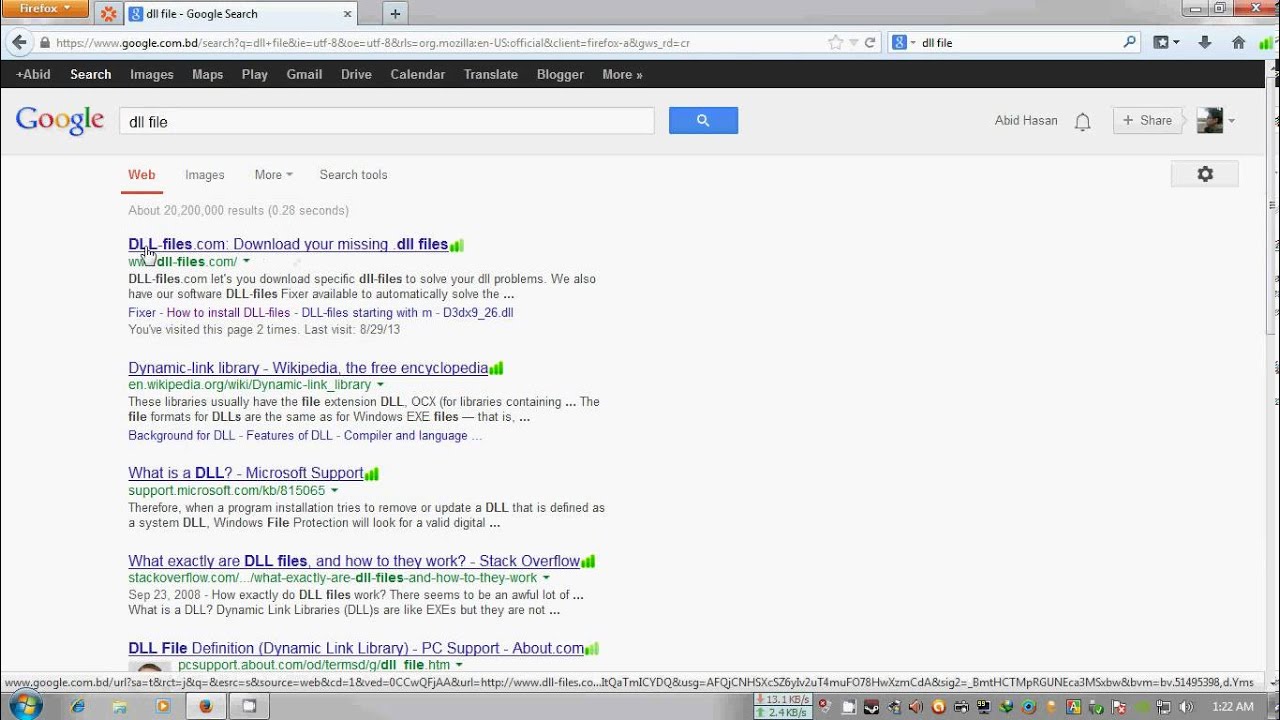Open a new tab with the plus button
Viewport: 1280px width, 720px height.
(395, 14)
